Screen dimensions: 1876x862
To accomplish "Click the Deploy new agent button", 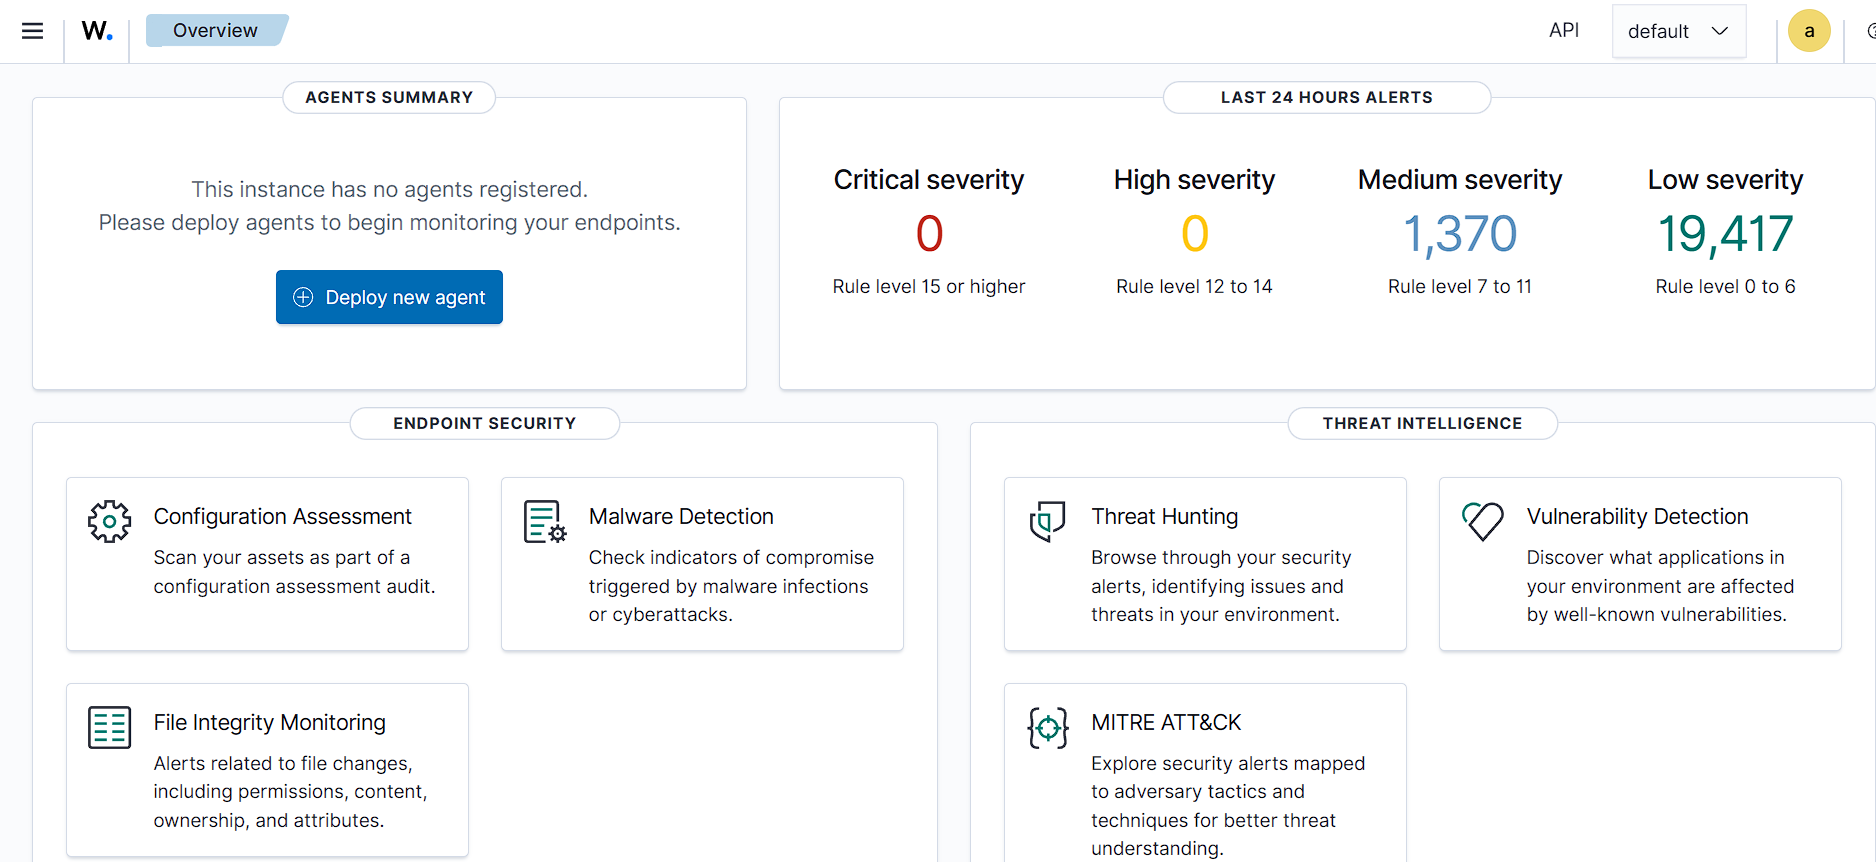I will [389, 297].
